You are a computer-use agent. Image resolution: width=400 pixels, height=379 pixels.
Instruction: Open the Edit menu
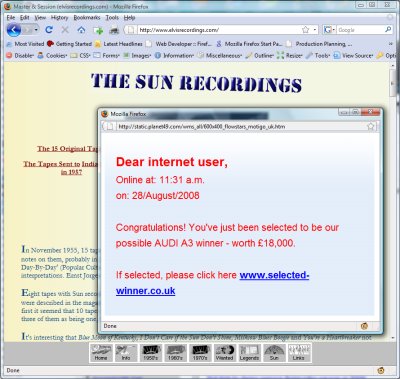(24, 18)
